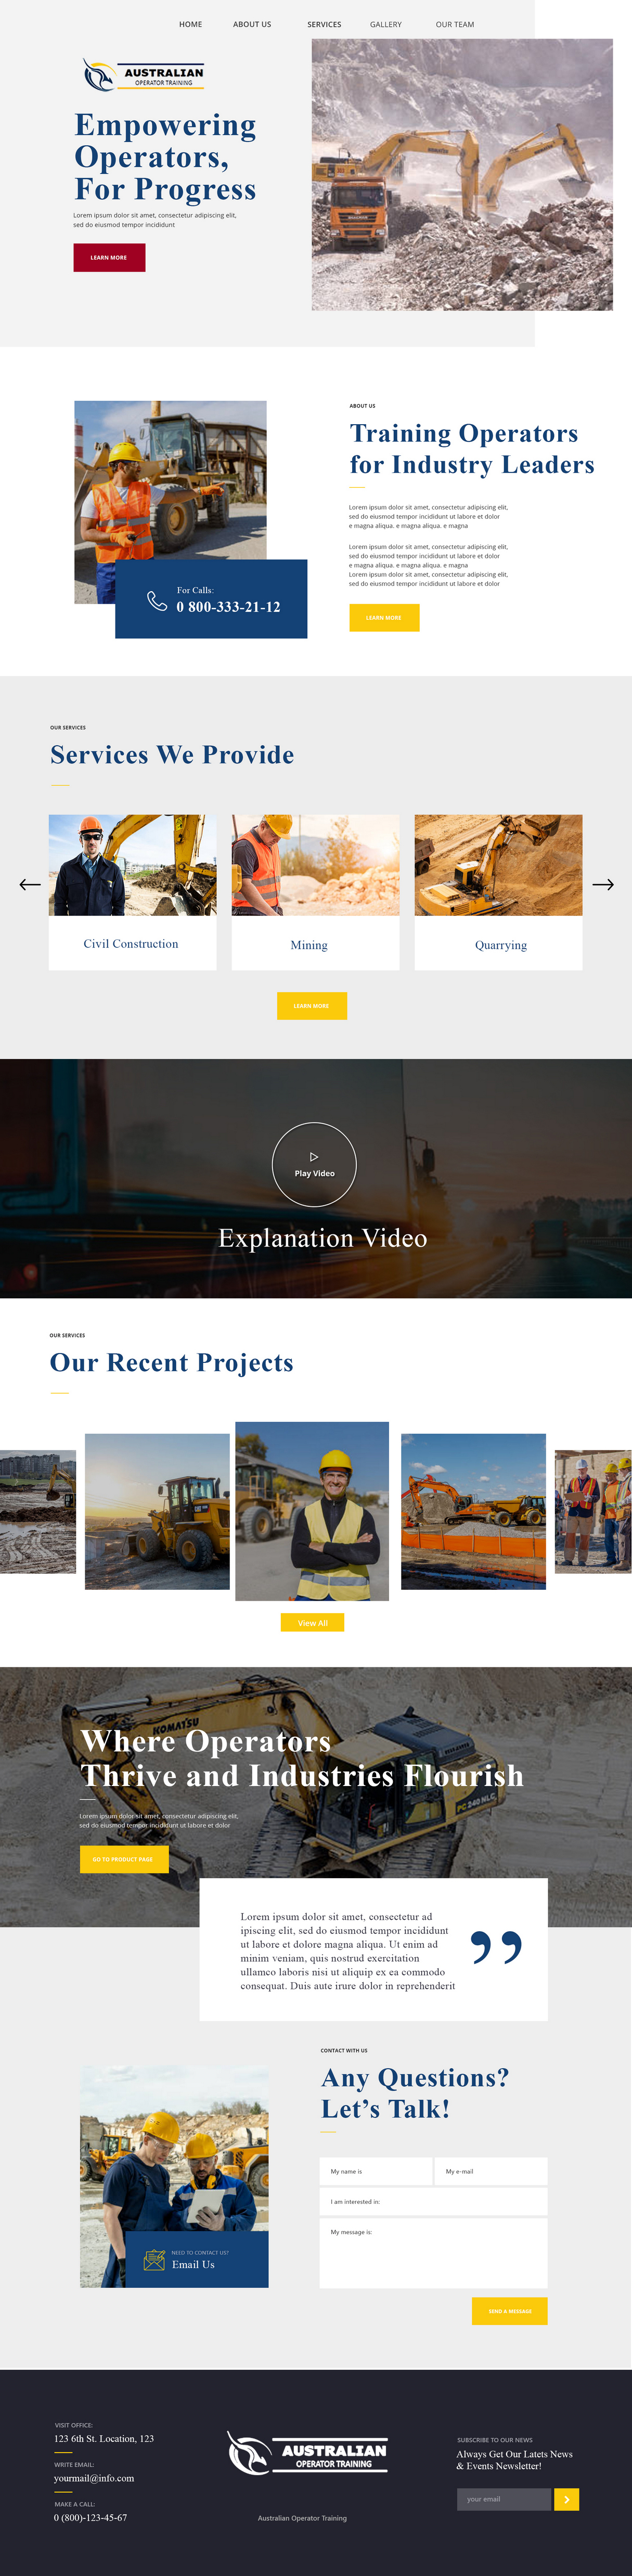The image size is (632, 2576).
Task: Click LEARN MORE below services carousel
Action: (x=312, y=1005)
